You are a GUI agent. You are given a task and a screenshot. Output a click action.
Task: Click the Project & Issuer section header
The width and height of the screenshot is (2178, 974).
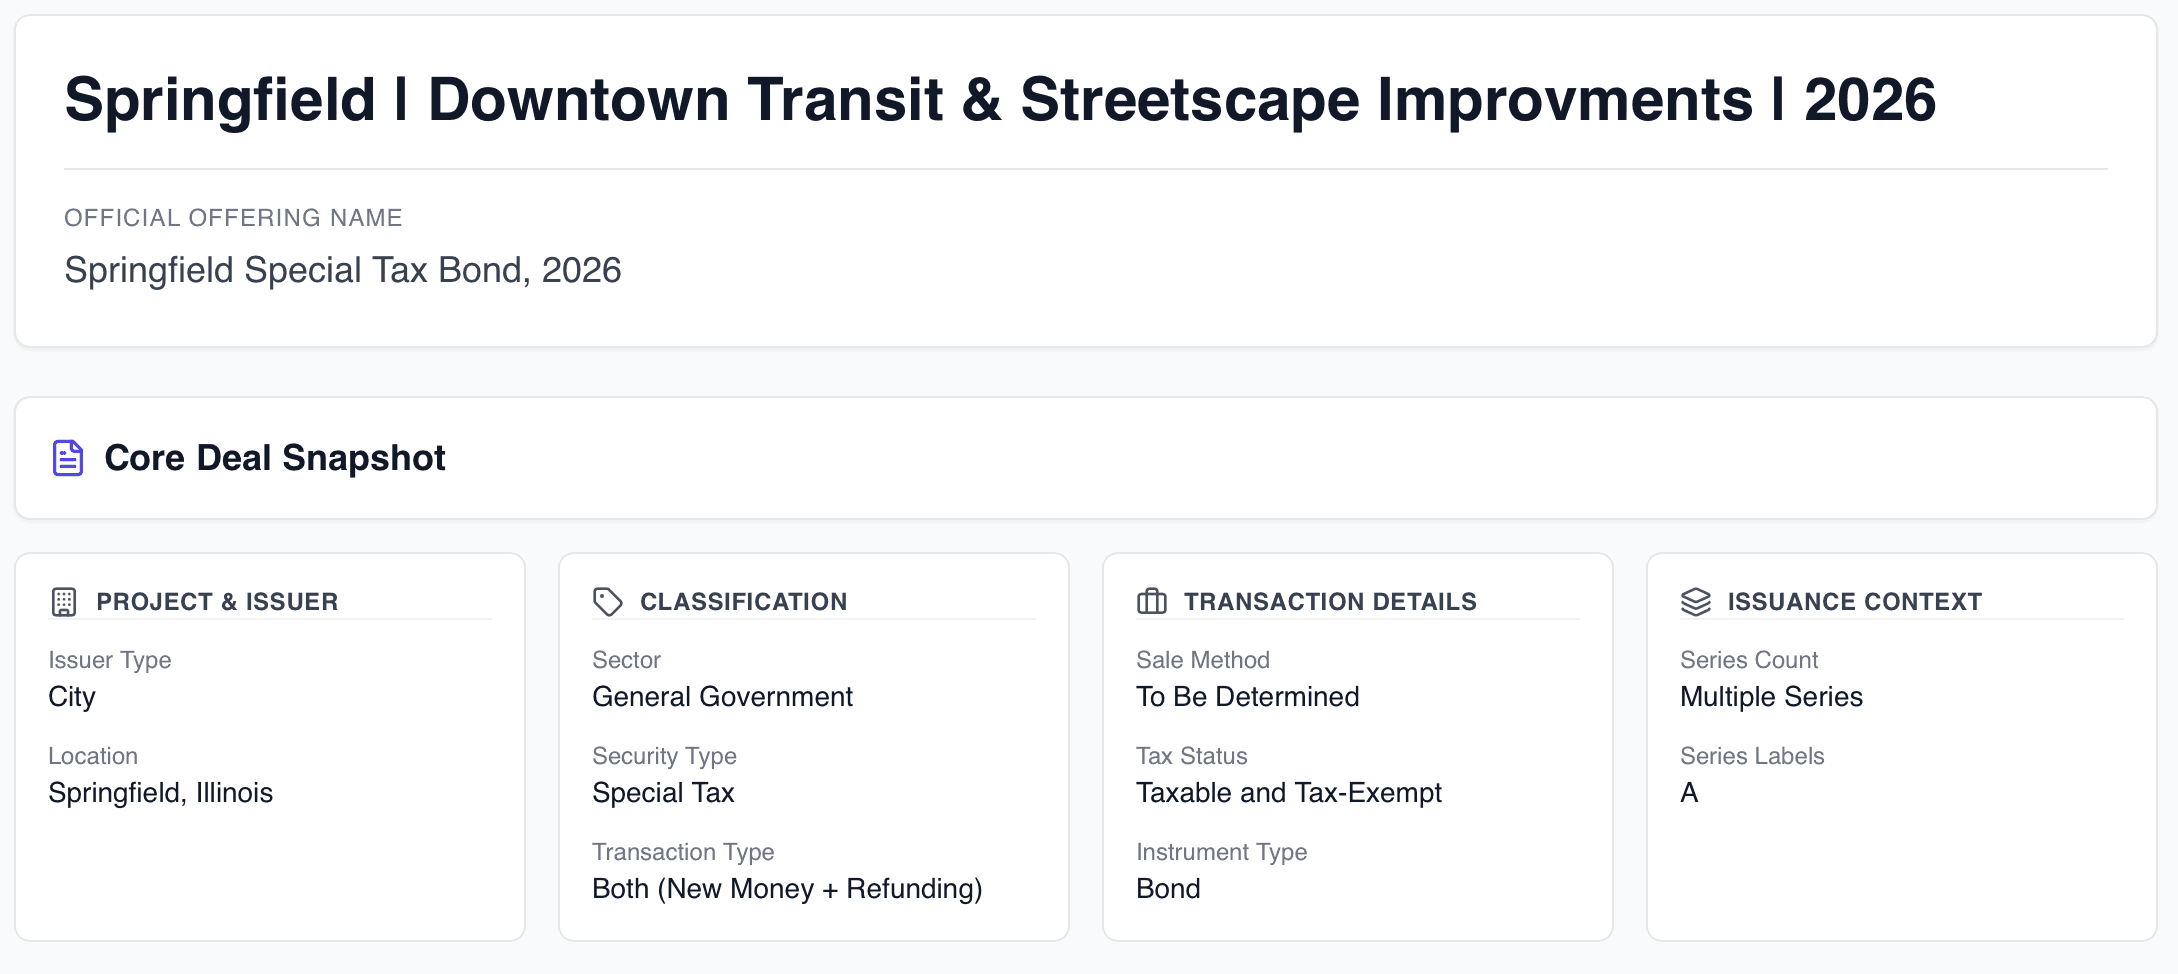coord(217,602)
